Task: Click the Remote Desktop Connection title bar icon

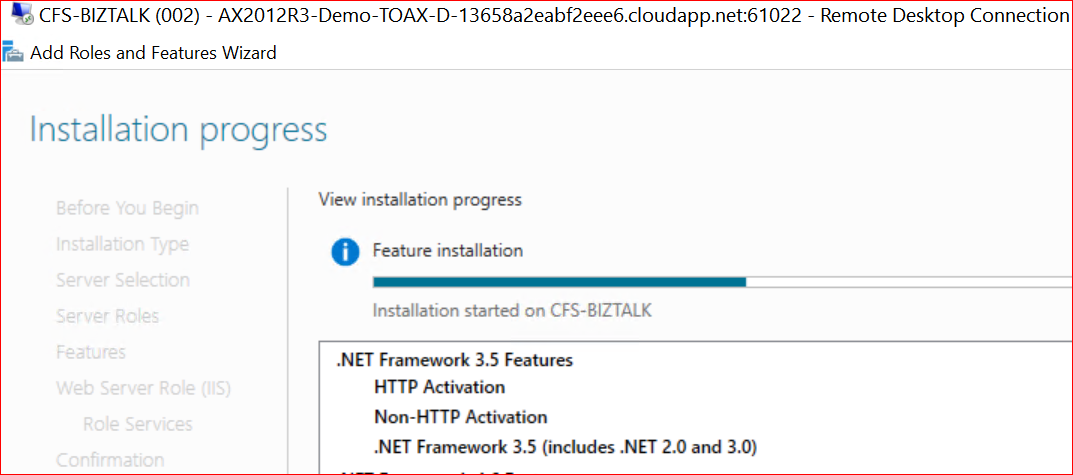Action: pos(18,15)
